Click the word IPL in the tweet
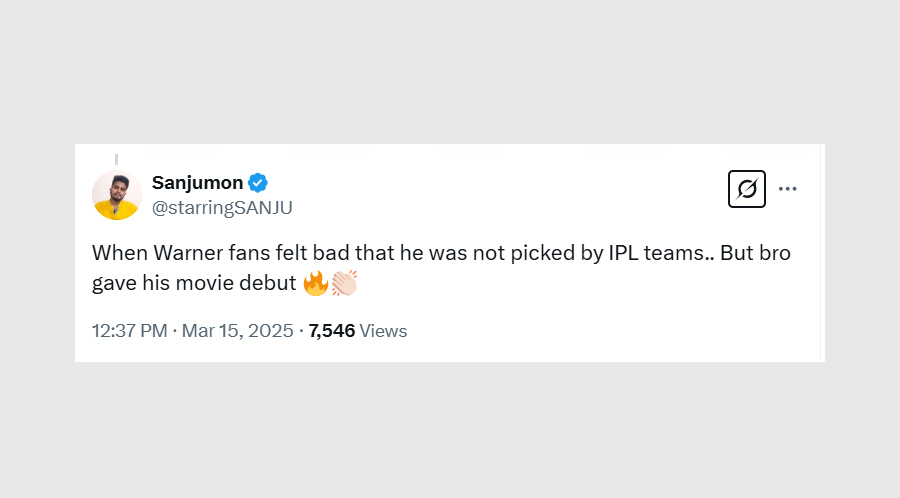The image size is (900, 498). (626, 254)
